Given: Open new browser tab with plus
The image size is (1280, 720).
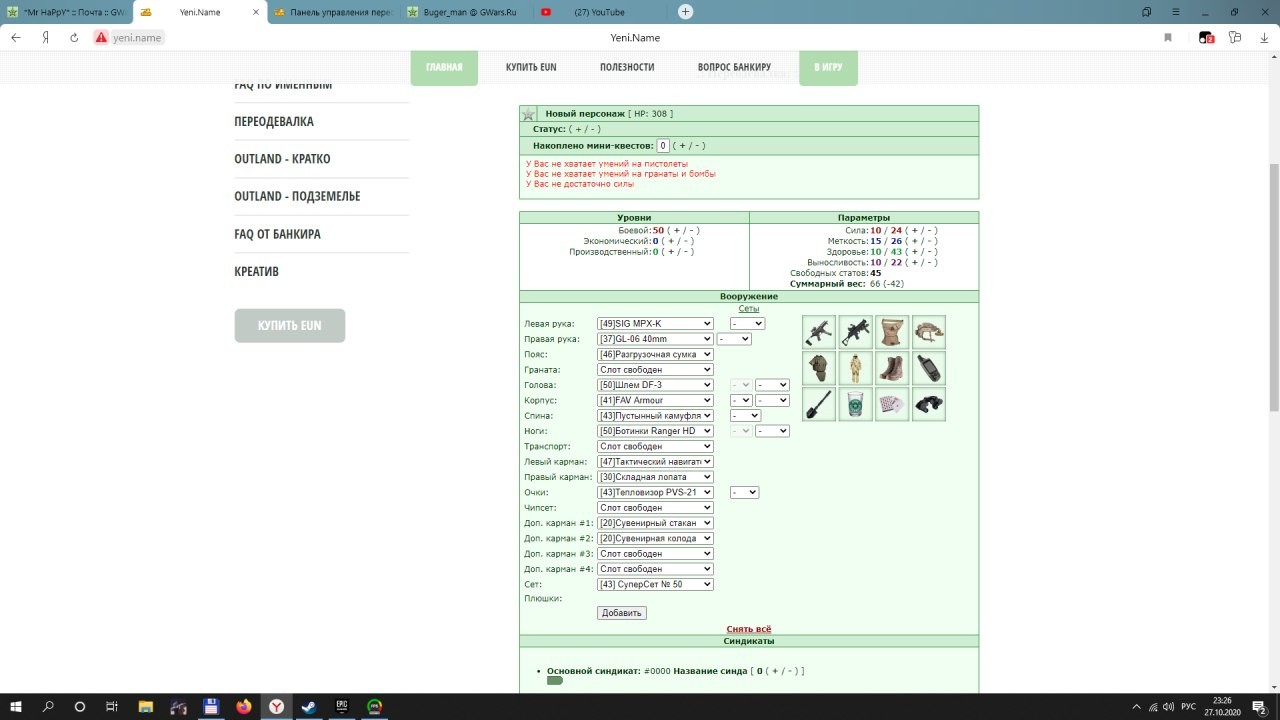Looking at the screenshot, I should point(685,12).
